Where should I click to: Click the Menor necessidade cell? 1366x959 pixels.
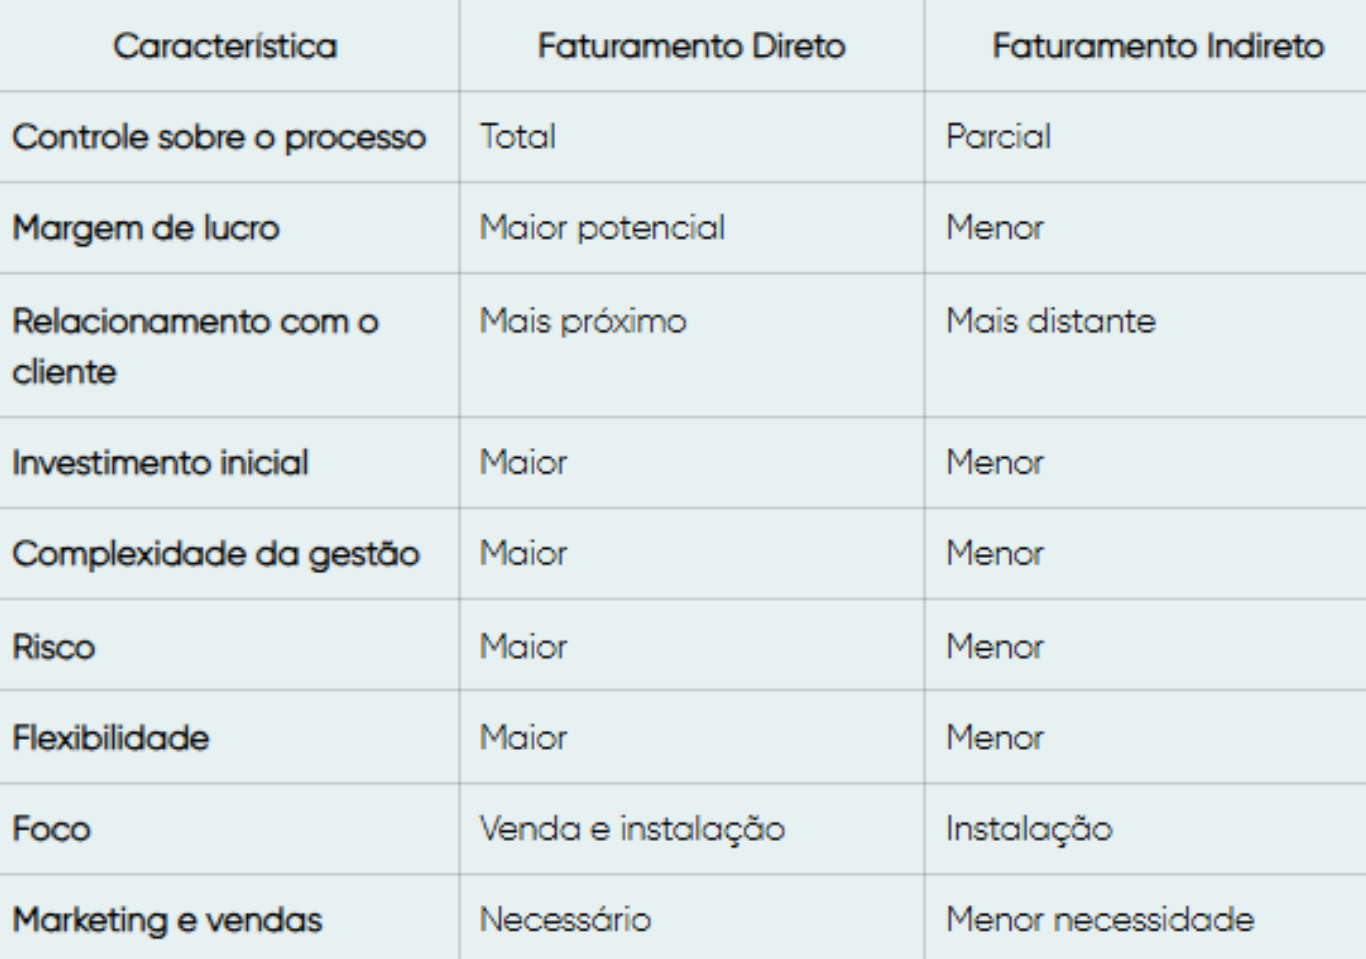coord(1100,919)
